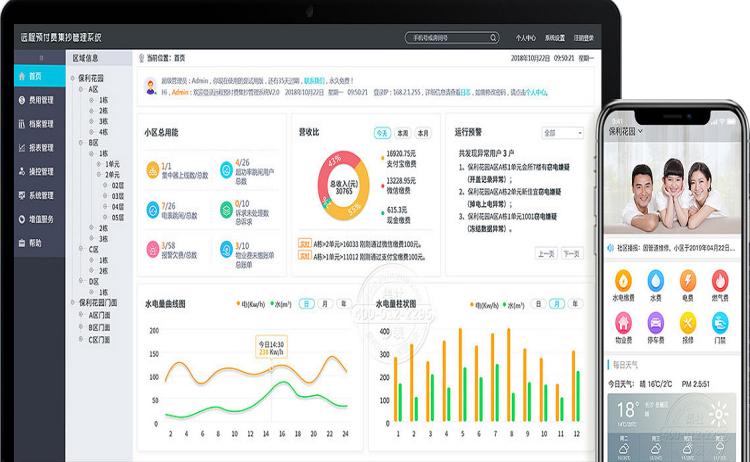
Task: Switch 水电量柱状图 to 月 view
Action: click(x=557, y=304)
